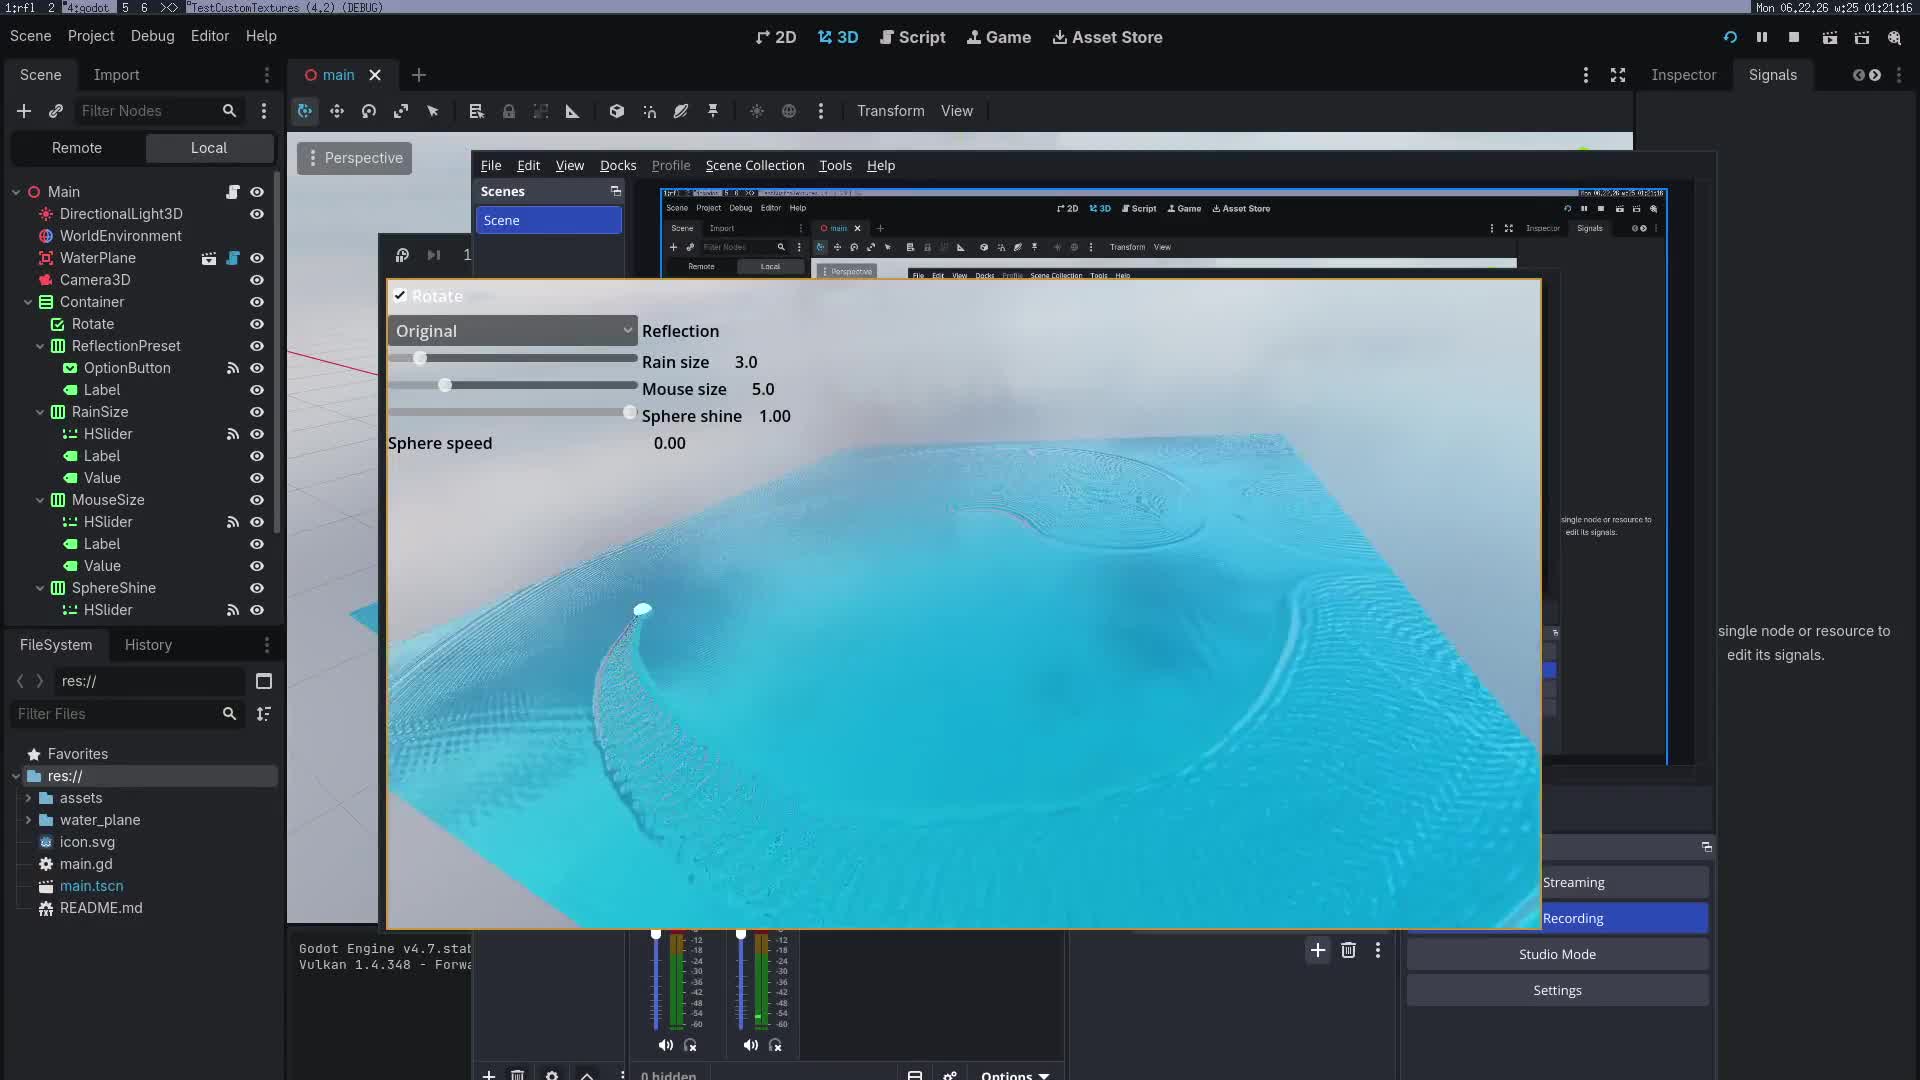The height and width of the screenshot is (1080, 1920).
Task: Select the Scale mode tool in 3D toolbar
Action: click(x=401, y=111)
